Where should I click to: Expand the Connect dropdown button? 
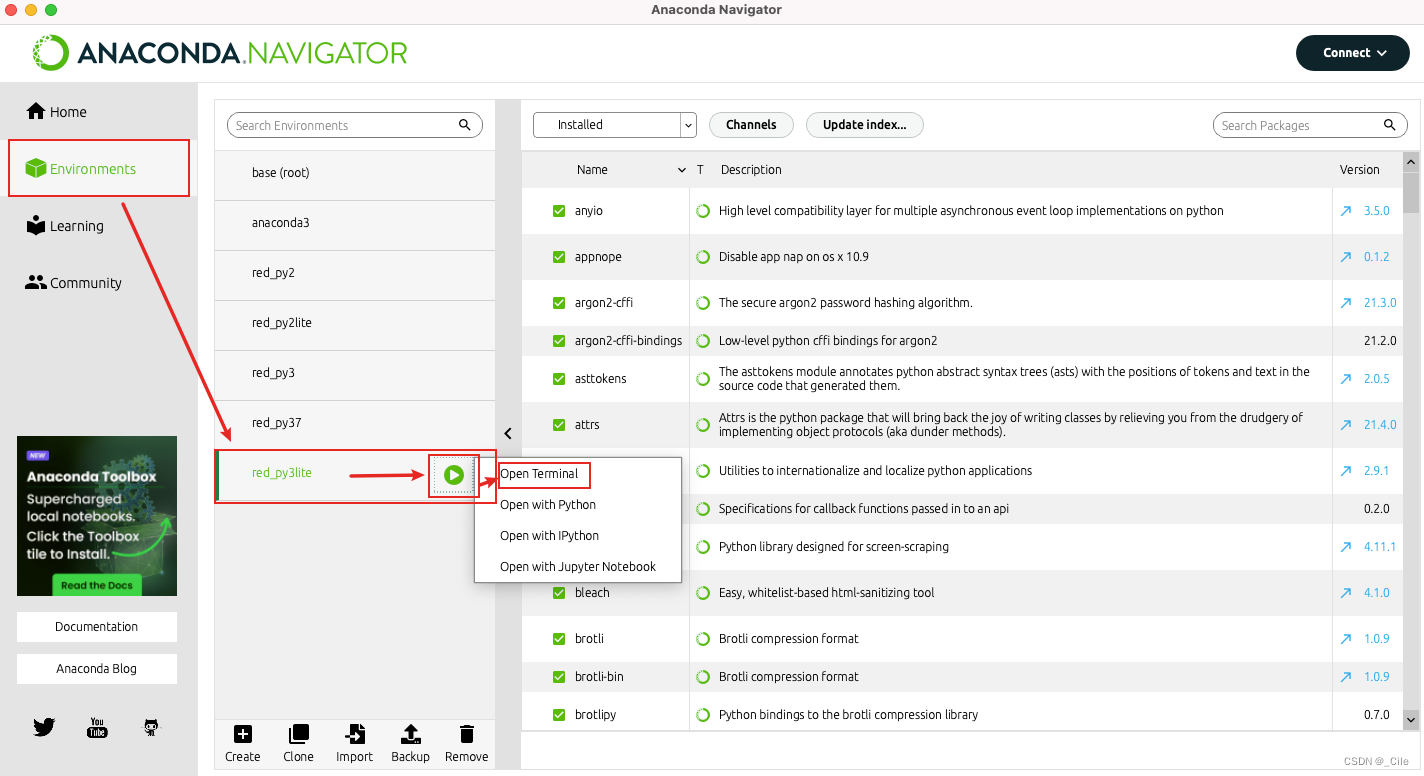click(1354, 53)
